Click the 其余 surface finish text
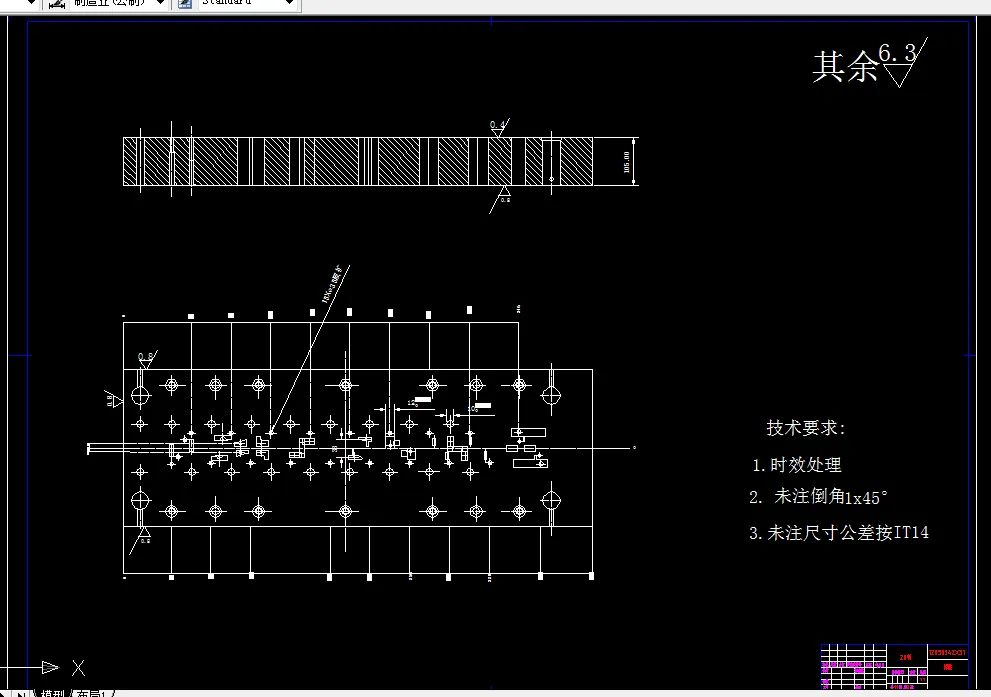The image size is (991, 697). [845, 67]
